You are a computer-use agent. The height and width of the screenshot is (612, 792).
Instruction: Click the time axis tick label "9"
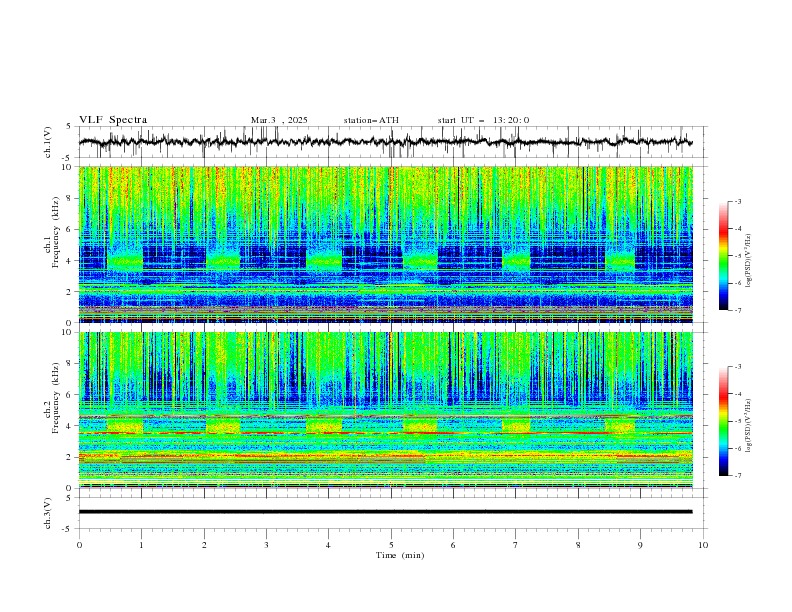click(640, 545)
